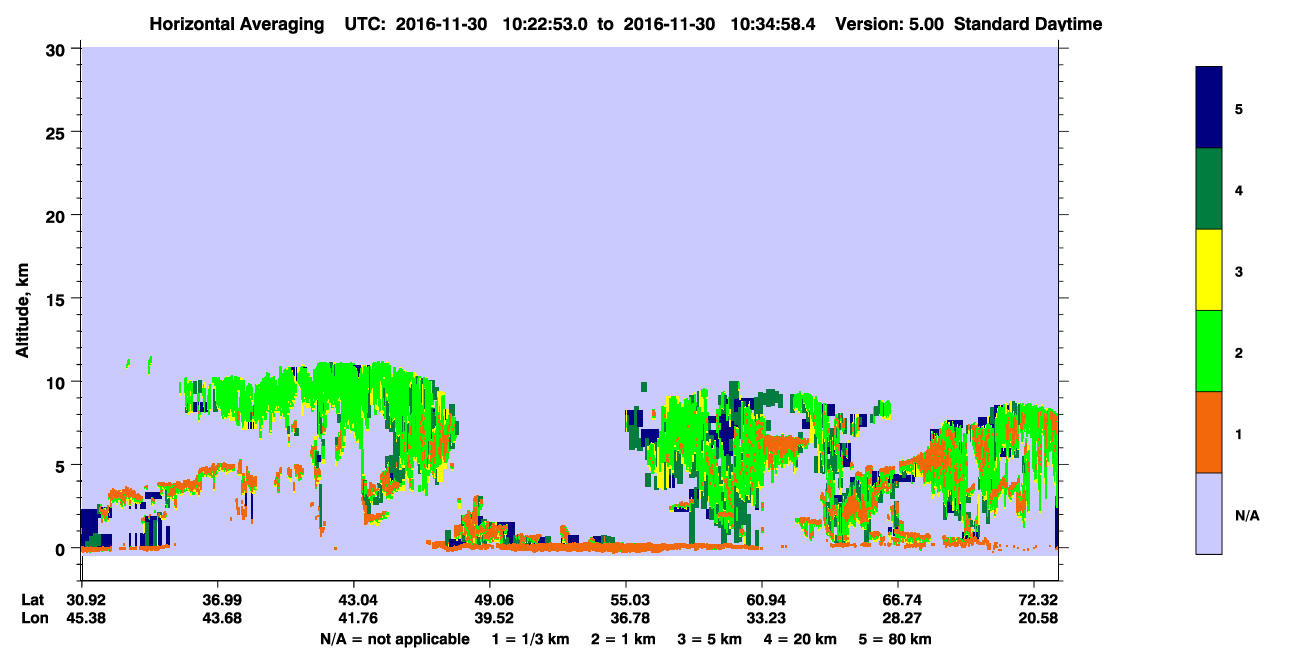
Task: Click the 'Lon' row label
Action: 34,619
